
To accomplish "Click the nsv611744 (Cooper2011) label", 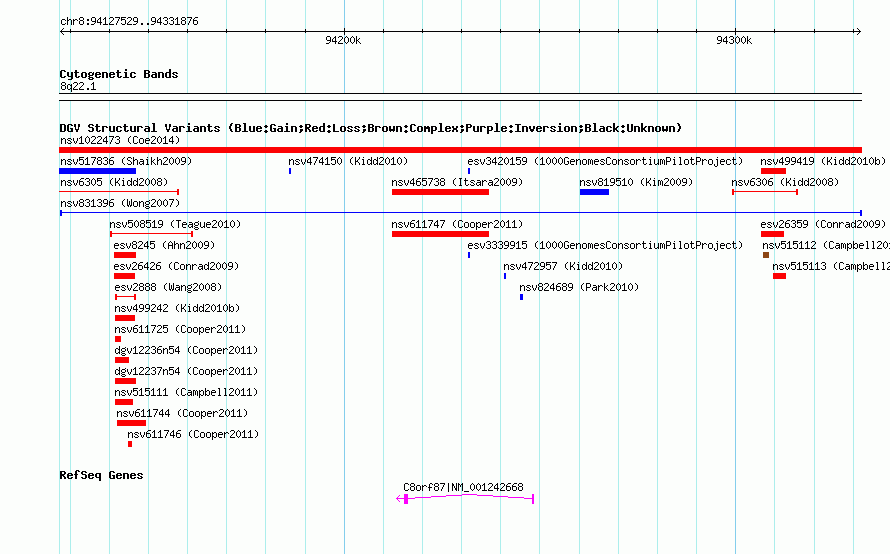I will [182, 413].
